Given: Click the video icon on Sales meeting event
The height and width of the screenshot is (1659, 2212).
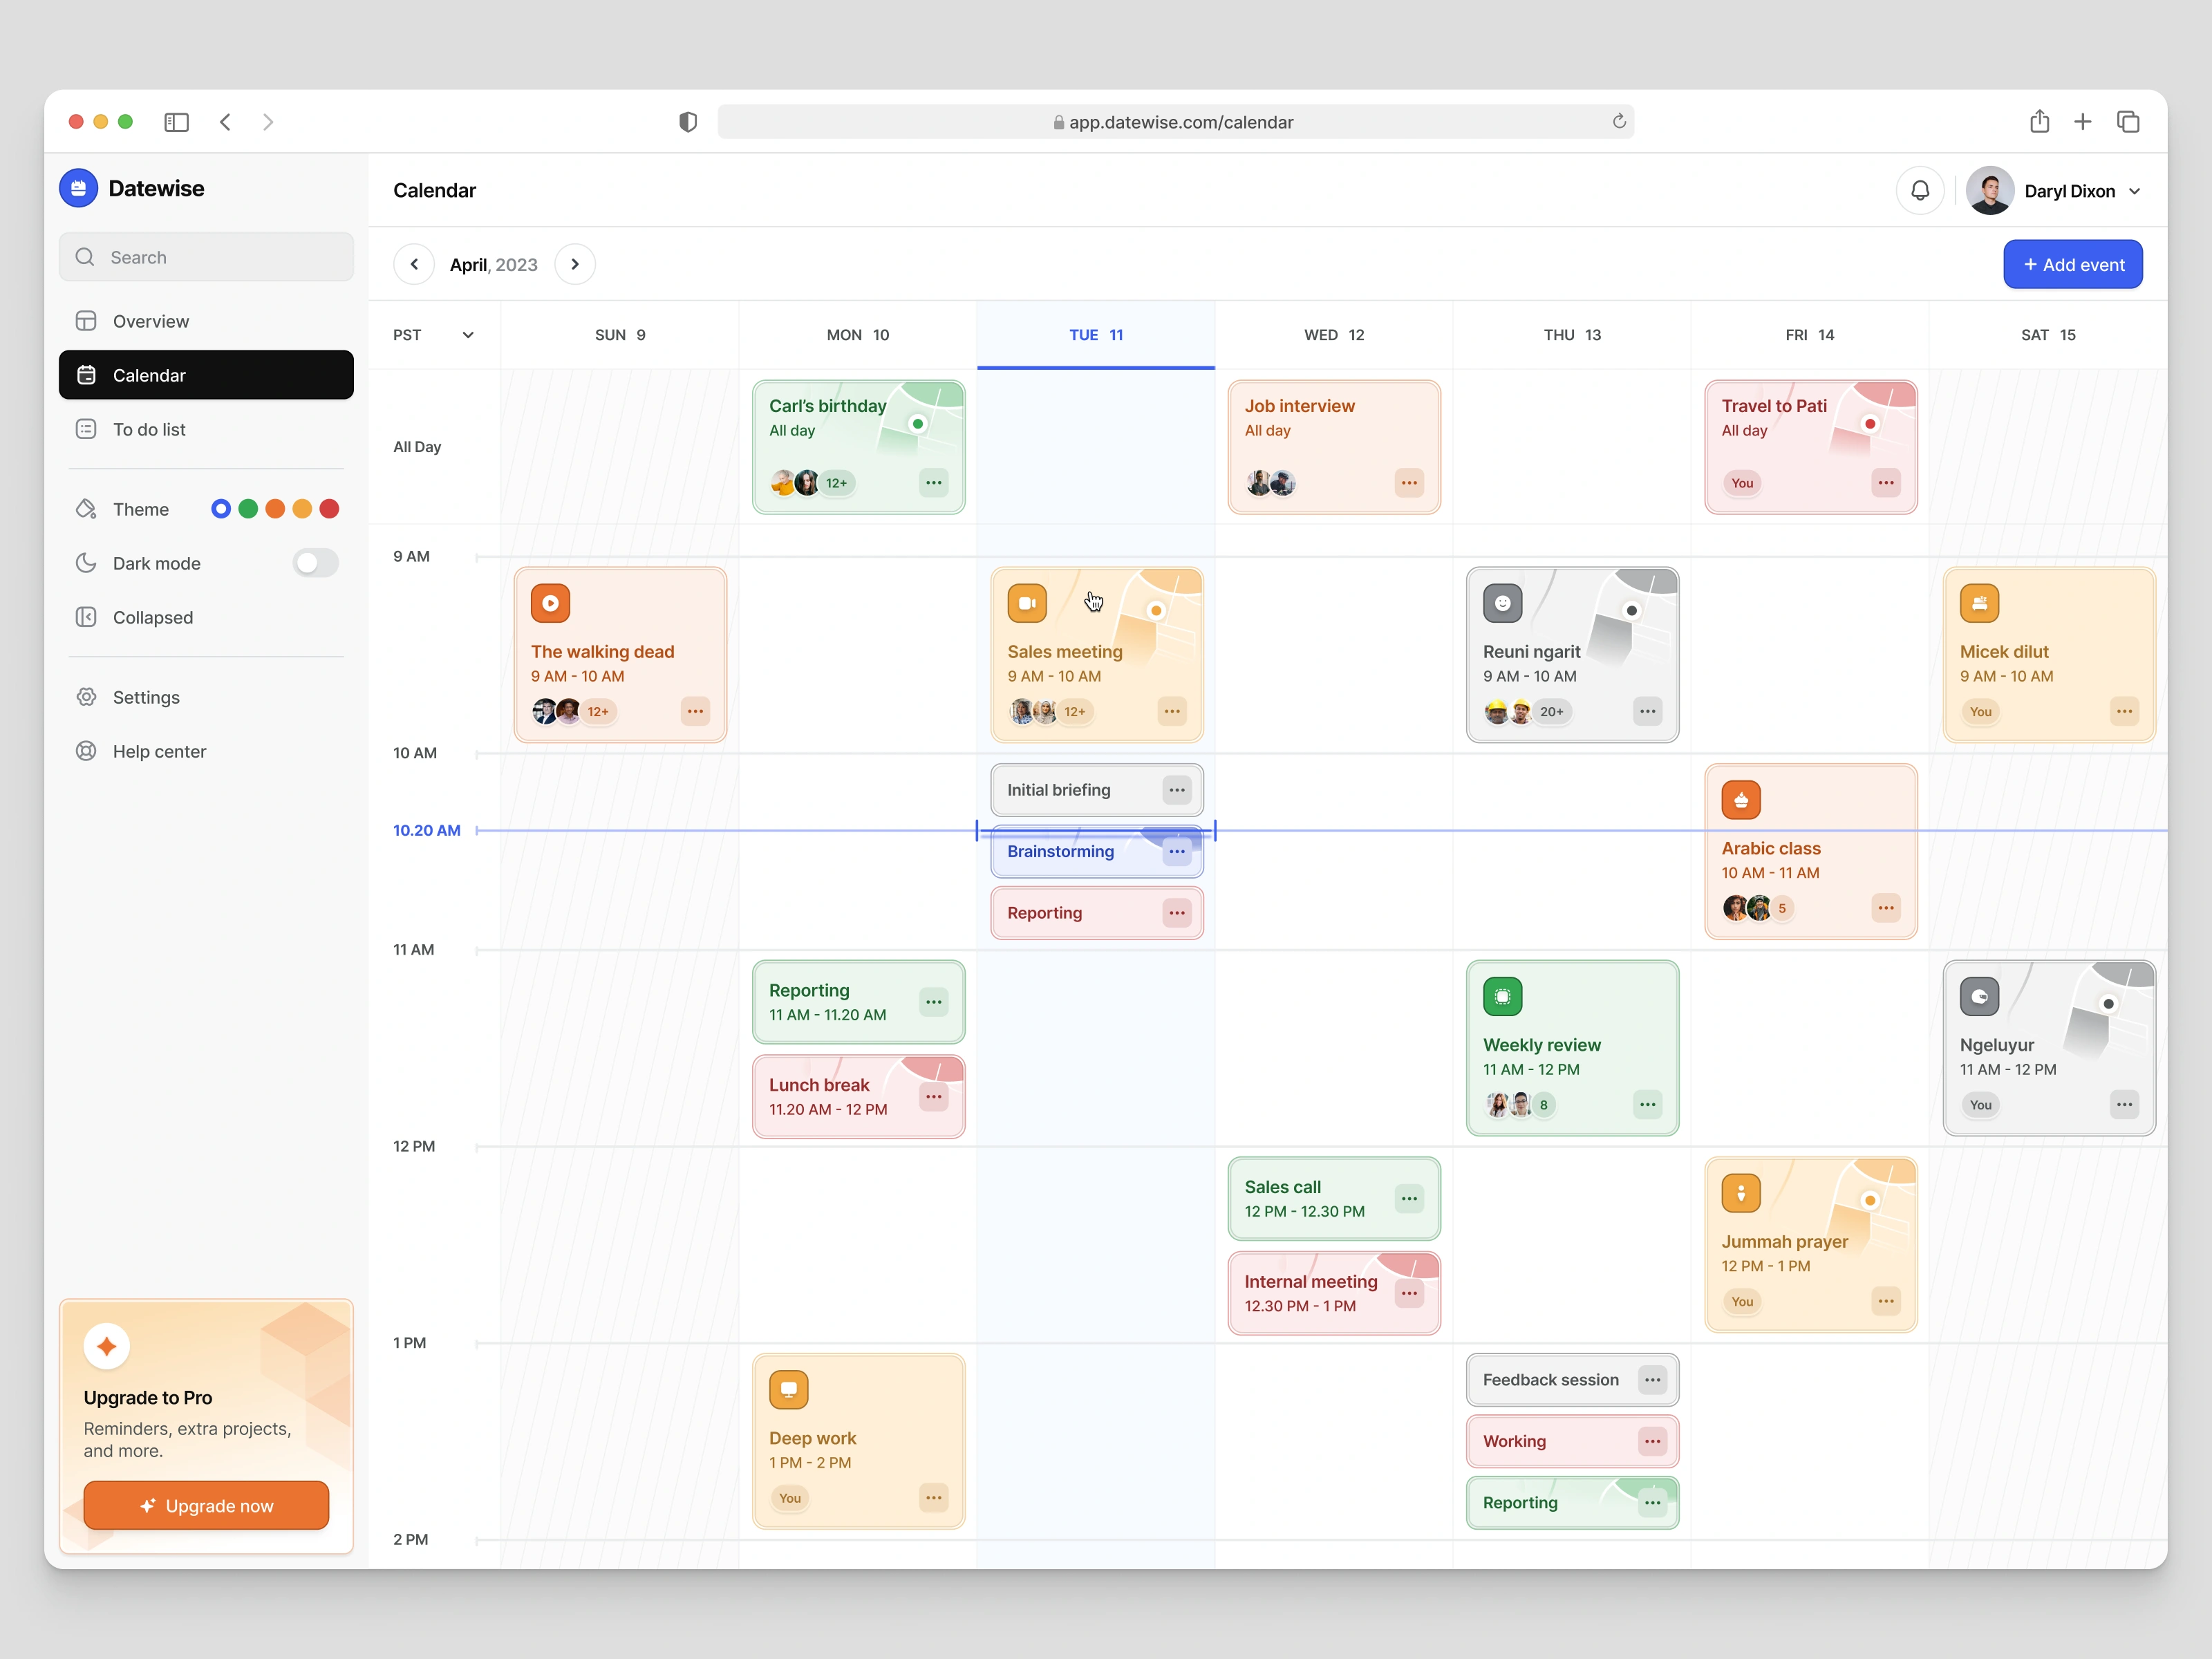Looking at the screenshot, I should point(1027,602).
